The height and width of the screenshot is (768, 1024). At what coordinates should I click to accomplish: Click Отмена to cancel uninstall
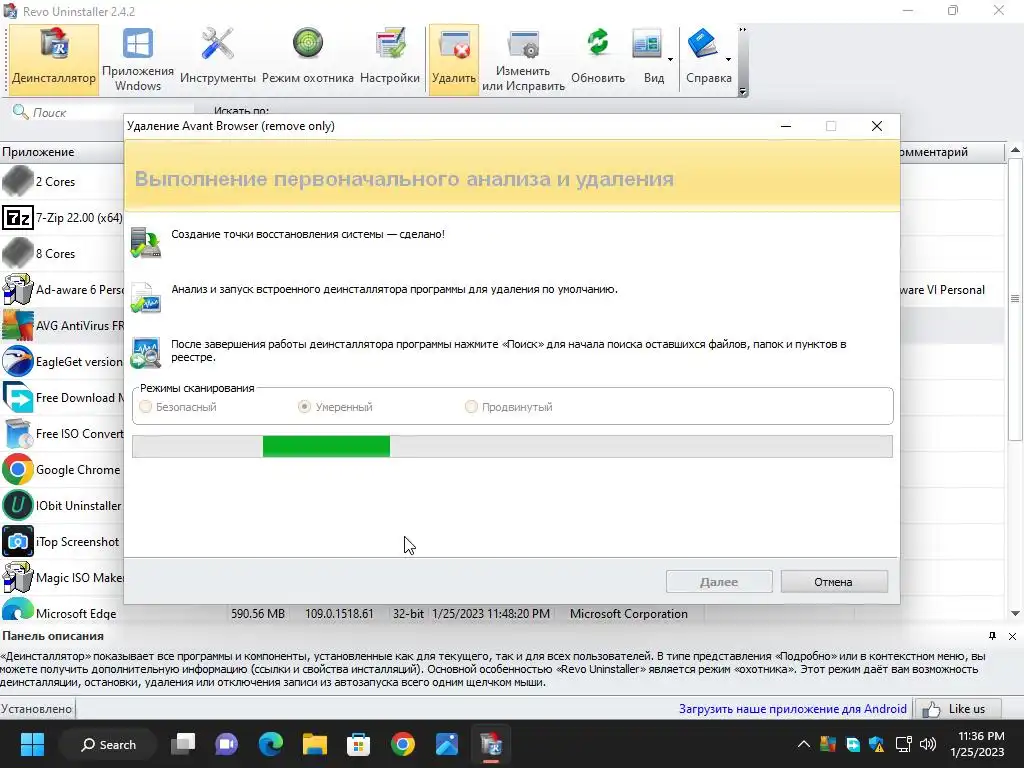pos(834,581)
